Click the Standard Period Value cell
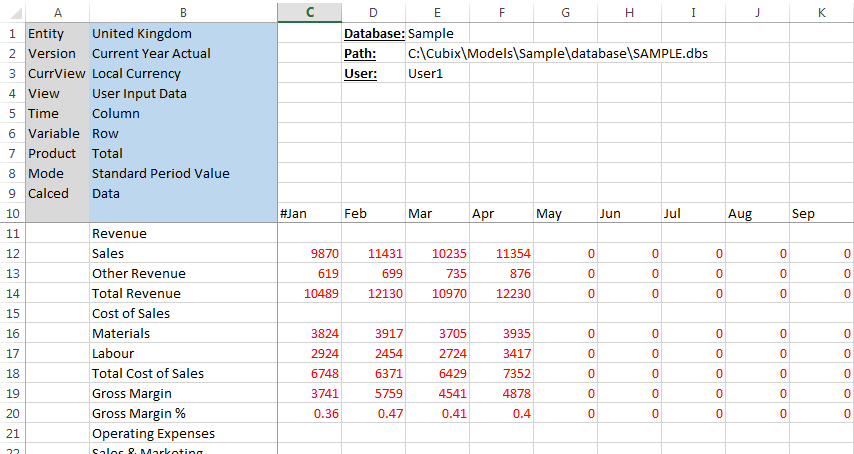This screenshot has width=854, height=454. point(160,174)
